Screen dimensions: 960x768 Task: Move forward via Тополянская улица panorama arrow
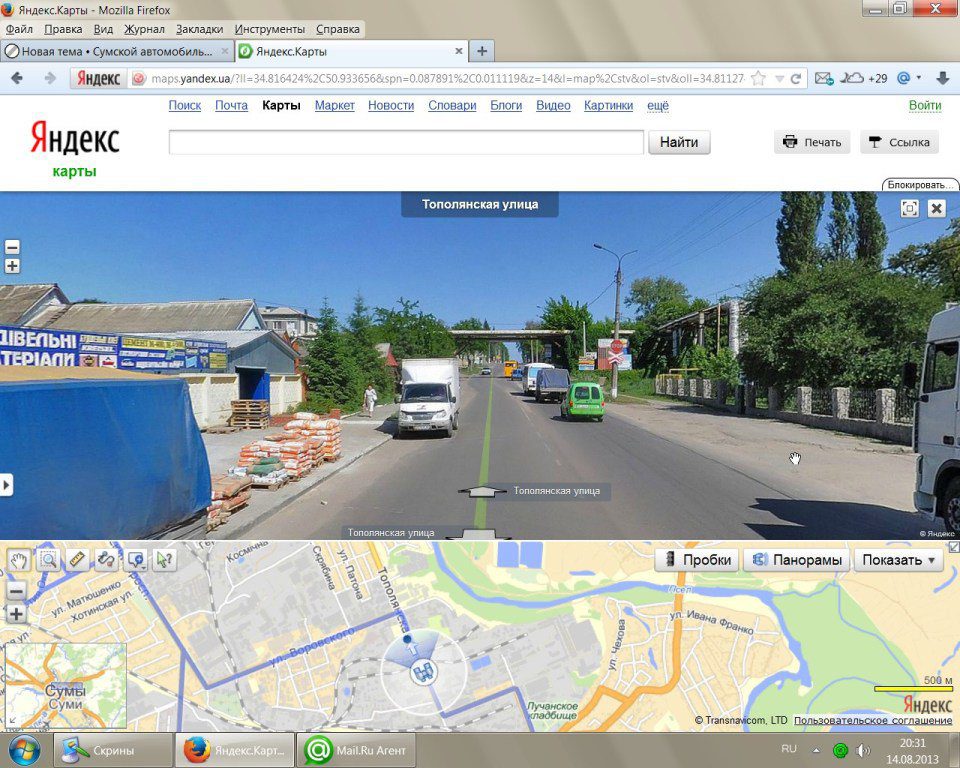(x=482, y=491)
